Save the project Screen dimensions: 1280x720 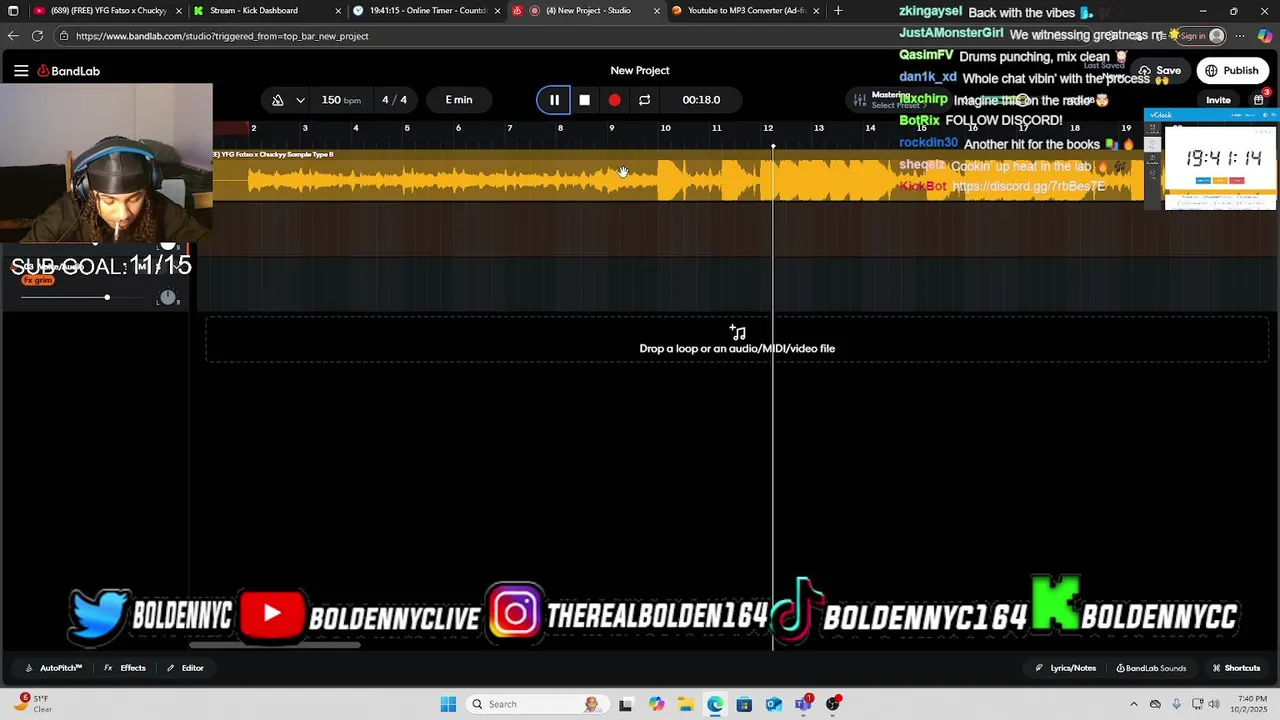click(x=1160, y=71)
